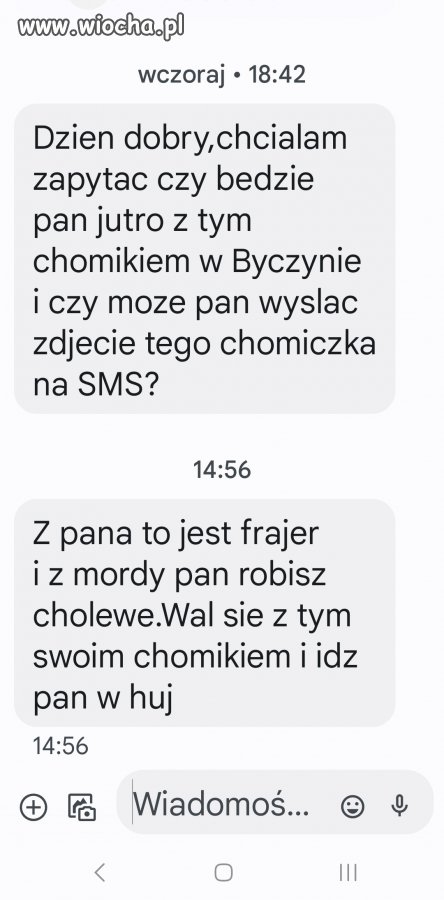The width and height of the screenshot is (444, 900).
Task: Open the gallery and camera picker
Action: pos(81,806)
